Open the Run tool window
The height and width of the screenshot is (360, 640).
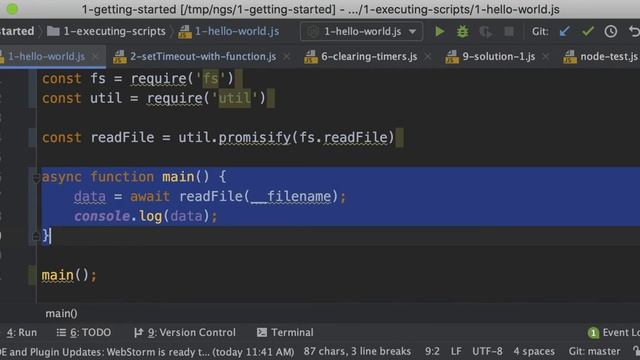[x=22, y=333]
